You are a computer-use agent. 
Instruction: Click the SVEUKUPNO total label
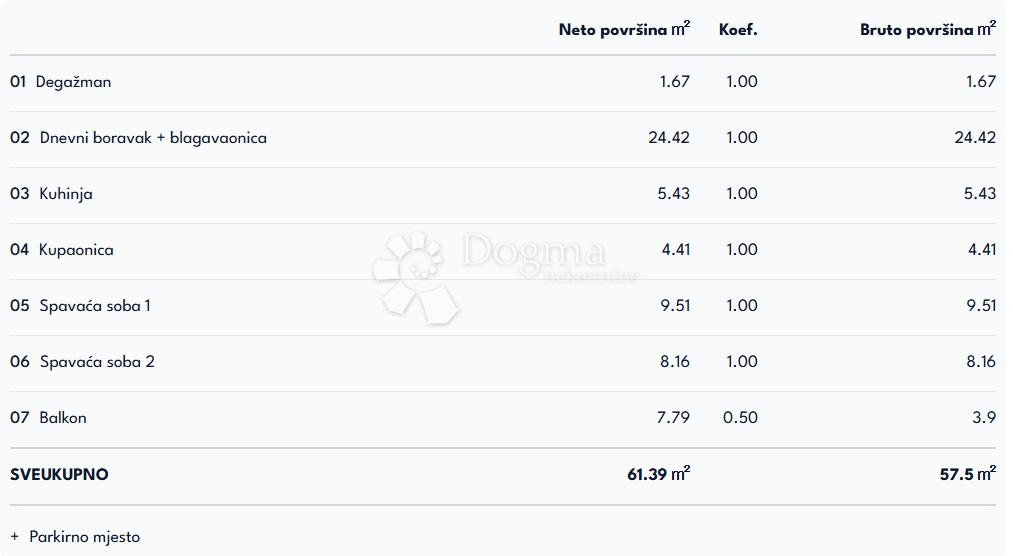[59, 475]
